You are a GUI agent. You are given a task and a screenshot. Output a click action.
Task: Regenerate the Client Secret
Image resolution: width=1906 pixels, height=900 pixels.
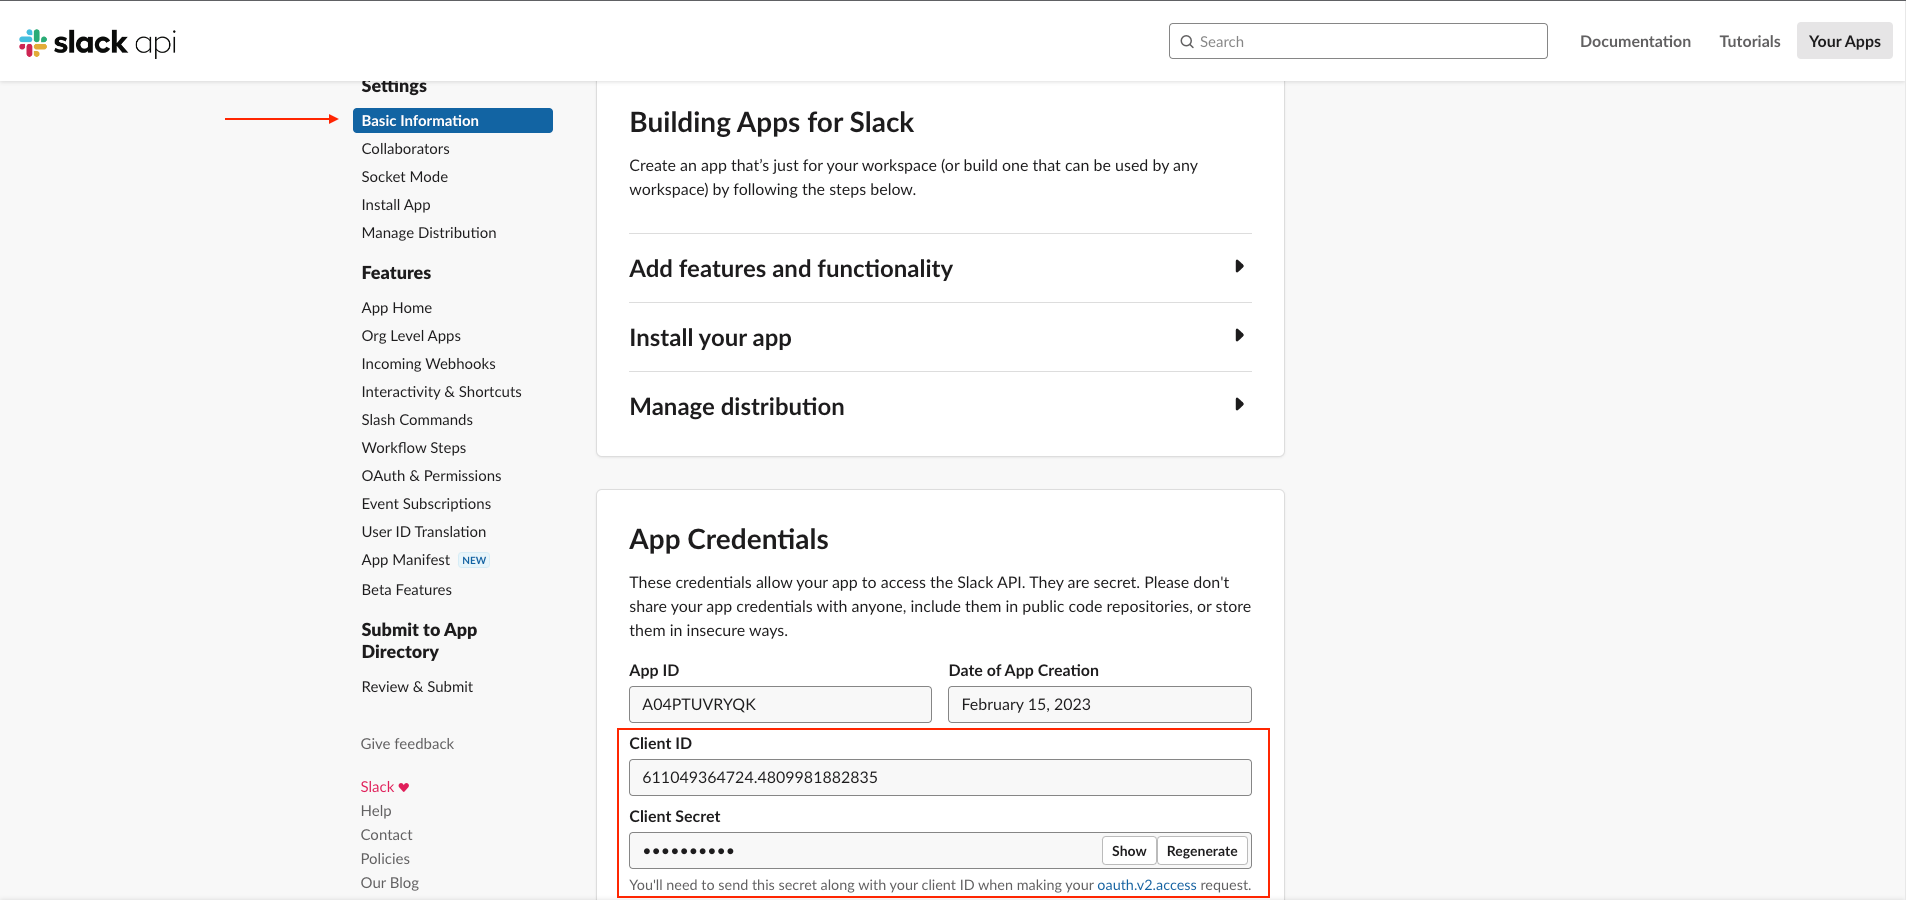tap(1202, 851)
